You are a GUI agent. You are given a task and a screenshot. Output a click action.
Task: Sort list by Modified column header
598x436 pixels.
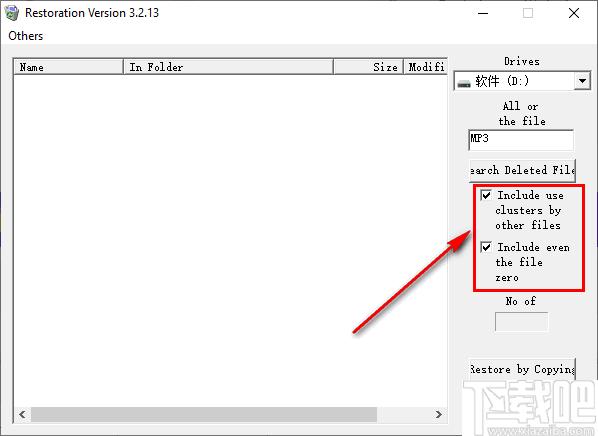(425, 67)
